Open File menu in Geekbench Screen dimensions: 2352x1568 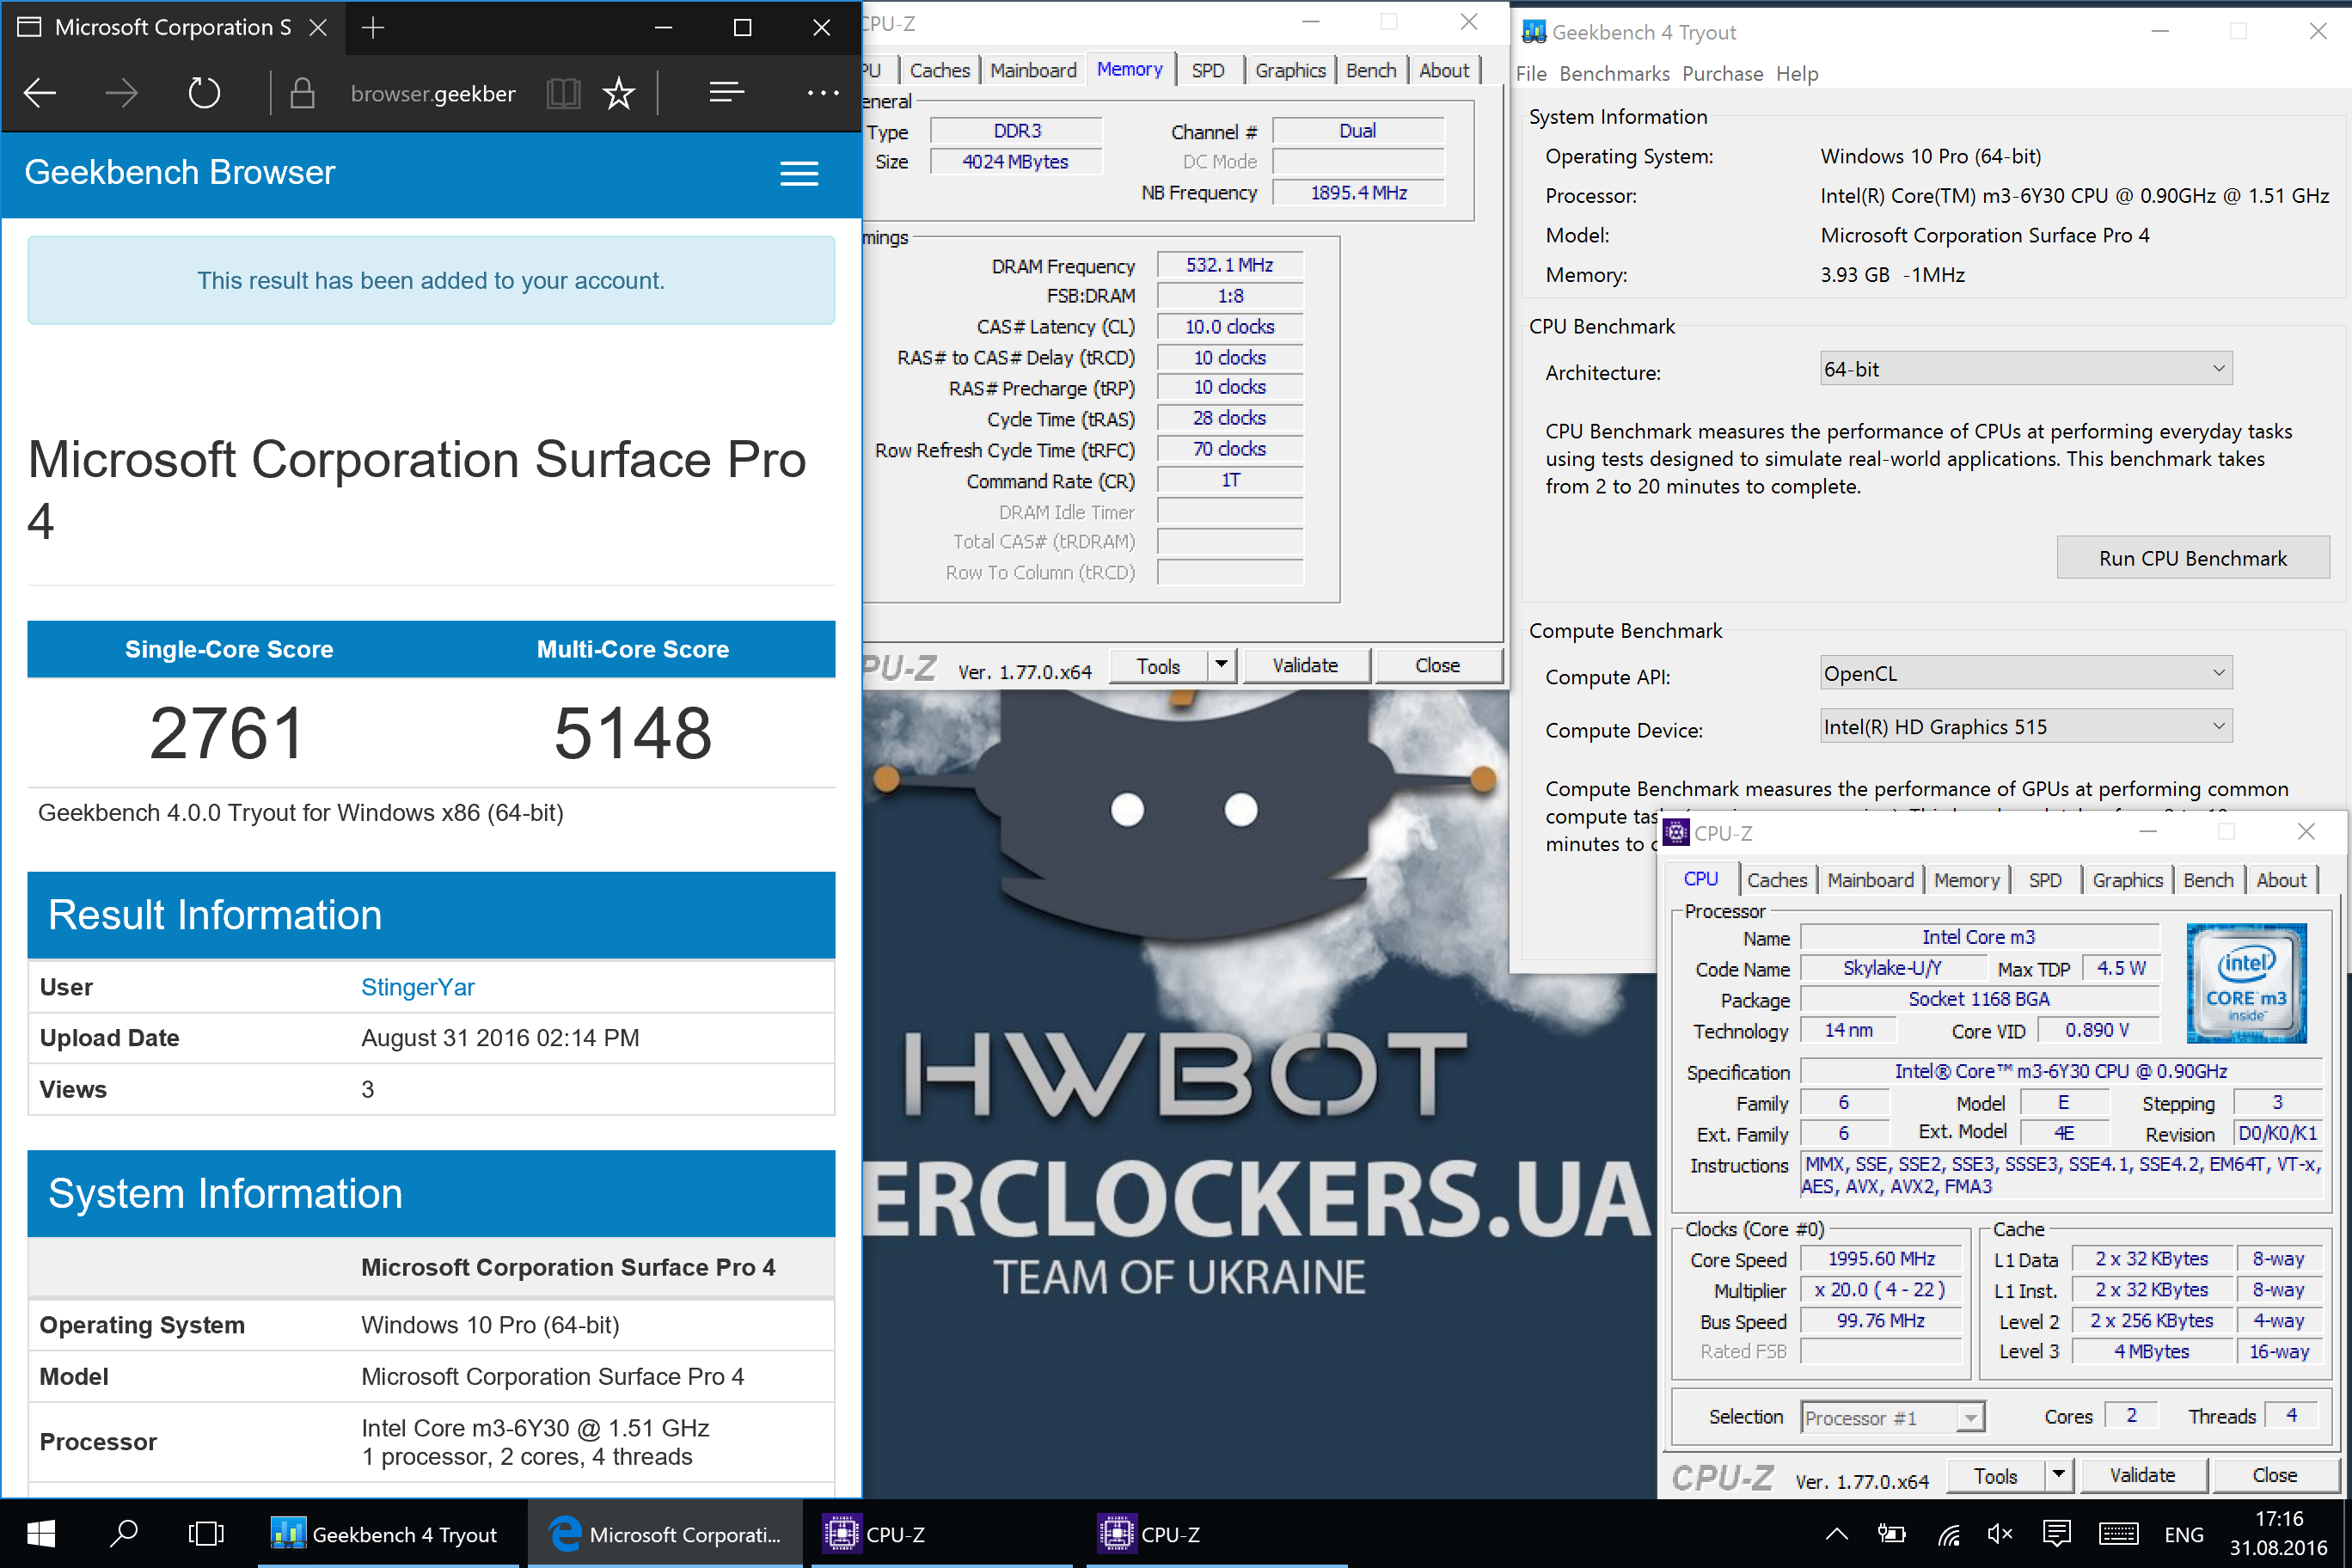click(x=1531, y=74)
